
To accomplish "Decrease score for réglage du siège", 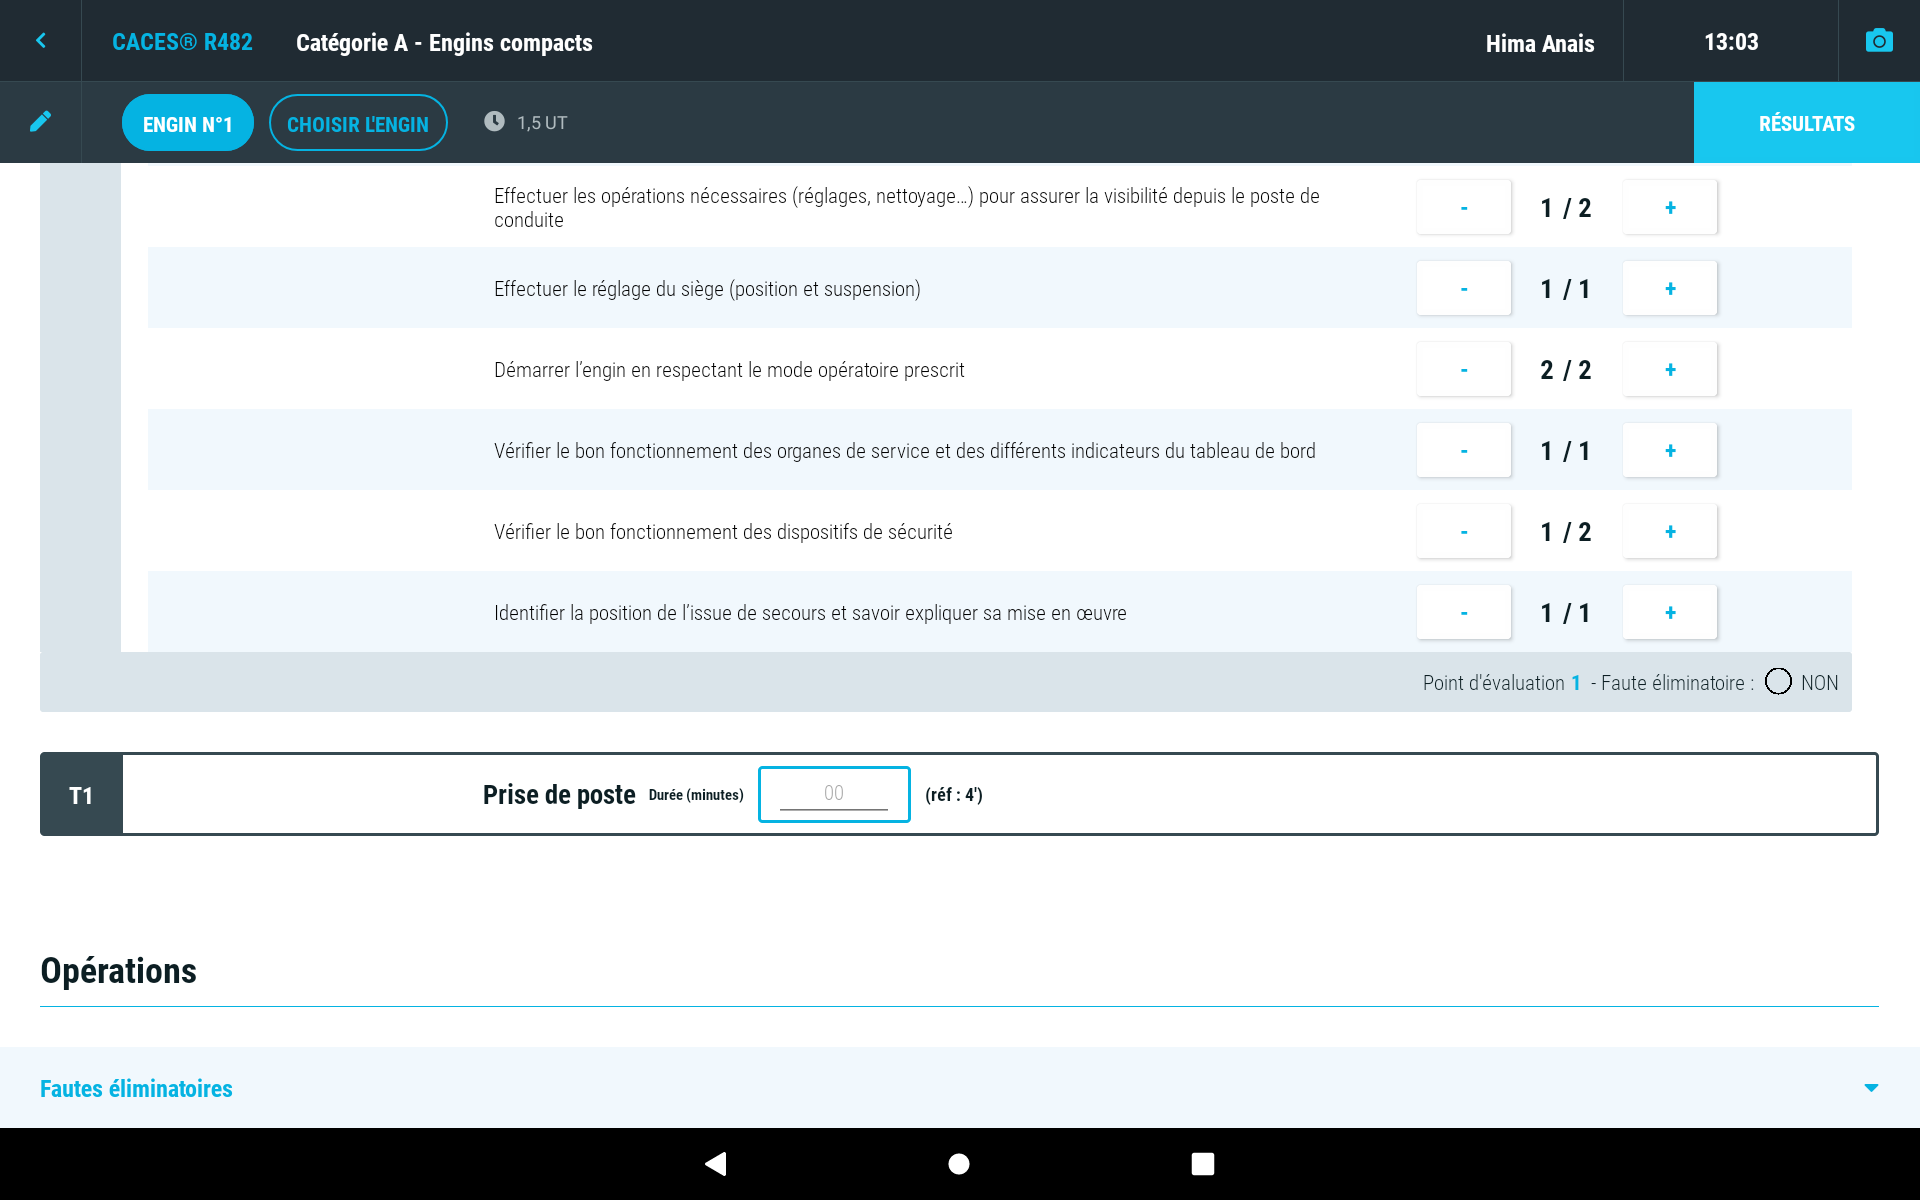I will click(x=1464, y=288).
